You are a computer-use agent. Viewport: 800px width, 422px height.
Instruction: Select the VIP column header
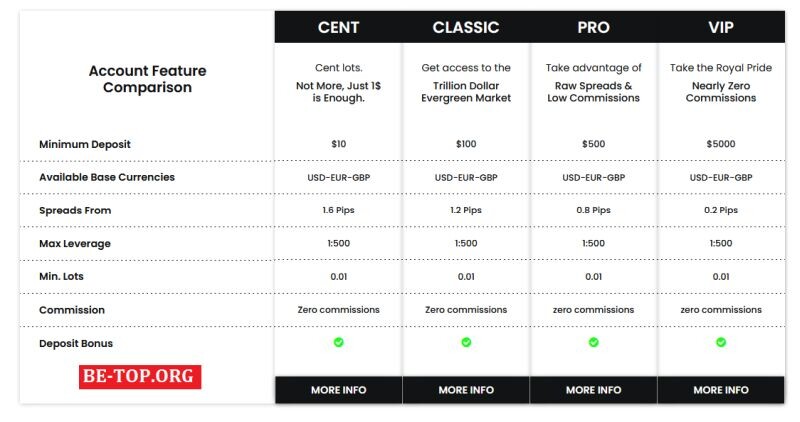(721, 27)
